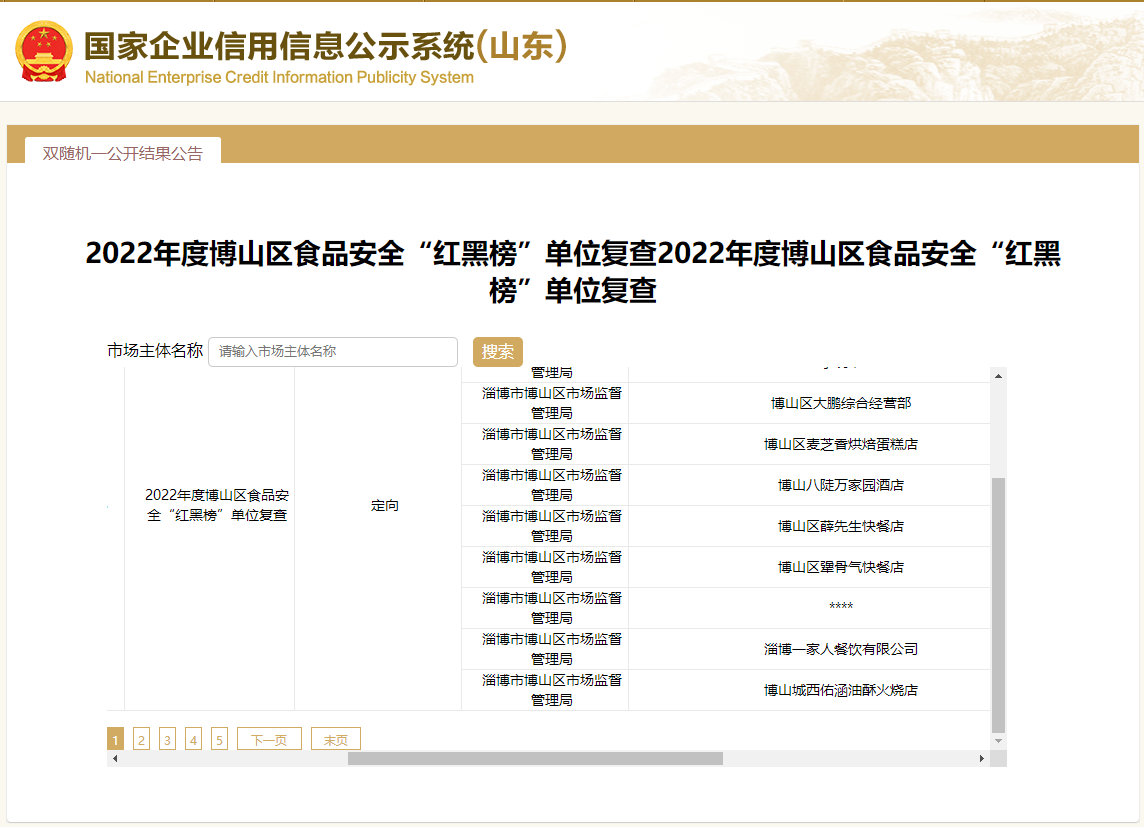Screen dimensions: 1144x827
Task: Click 末页 last page button
Action: (335, 740)
